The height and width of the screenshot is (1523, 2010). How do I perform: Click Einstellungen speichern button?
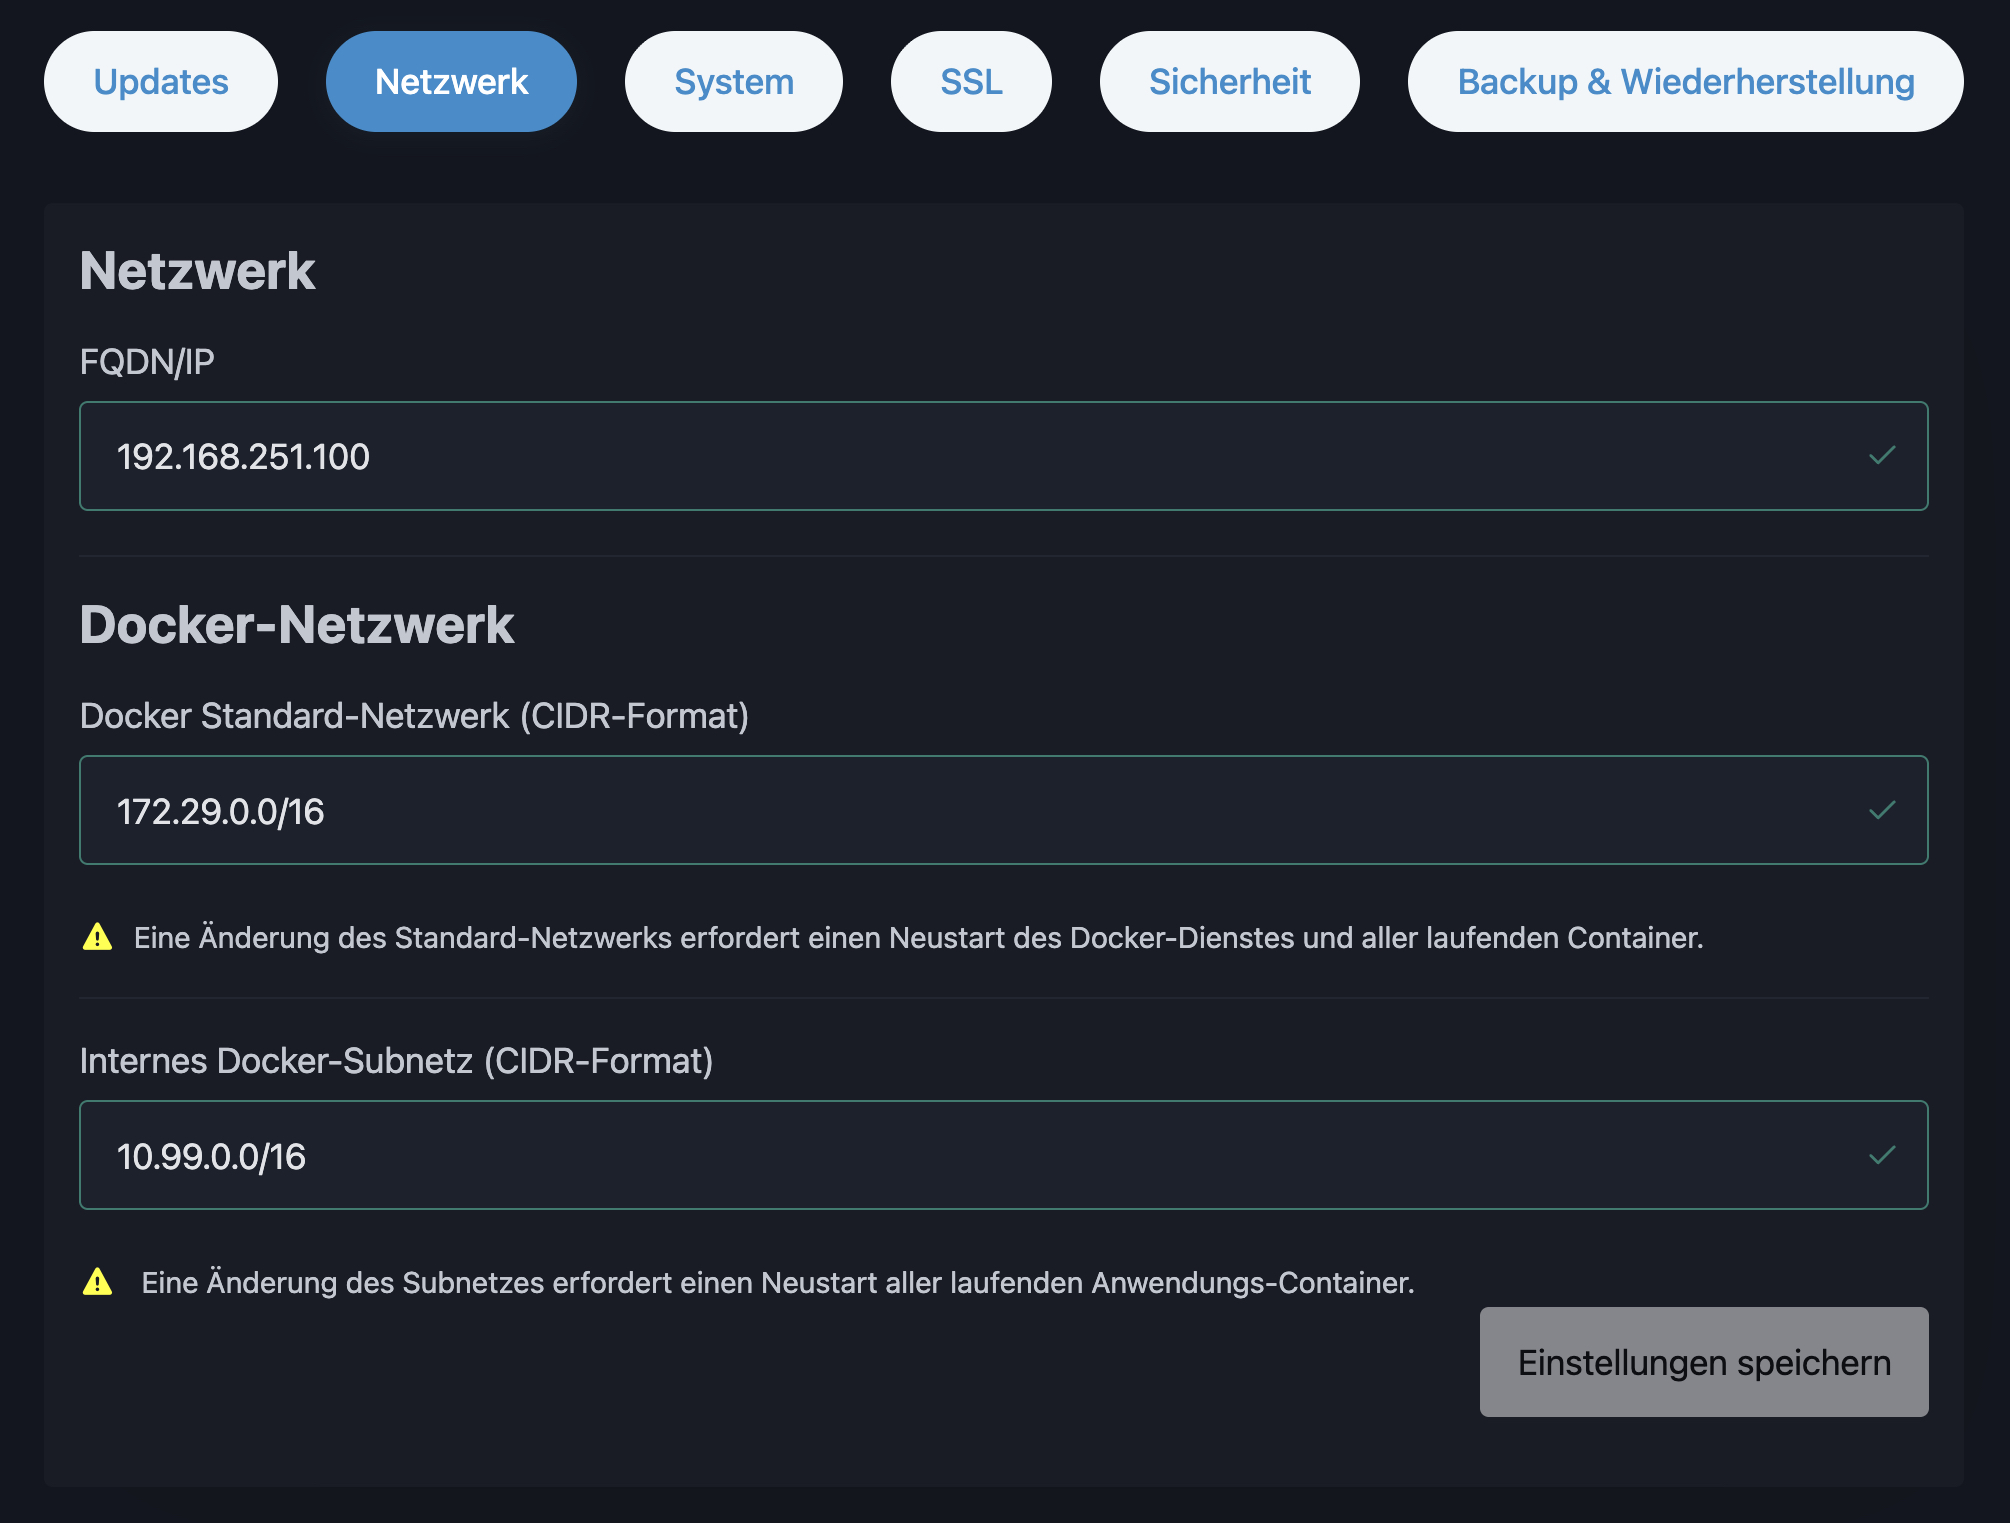(x=1704, y=1362)
